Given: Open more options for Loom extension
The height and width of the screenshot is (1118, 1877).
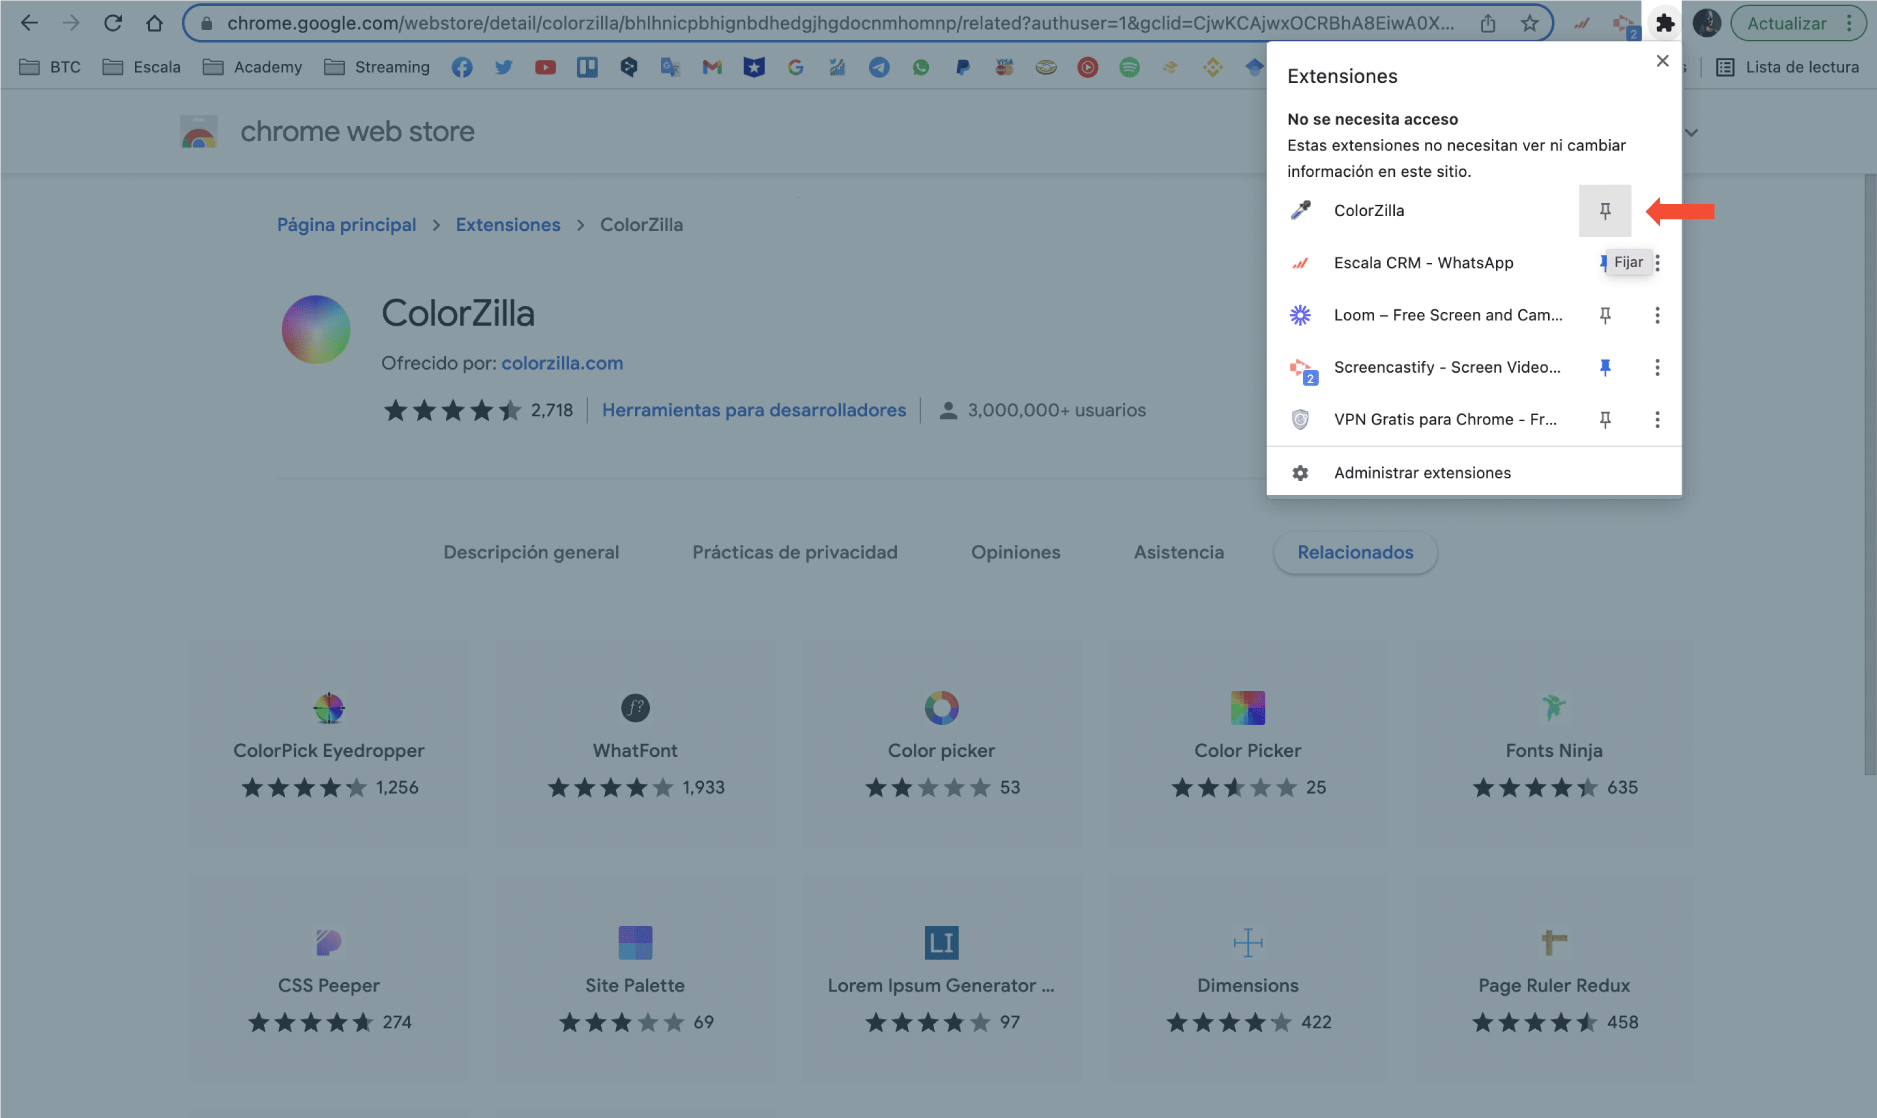Looking at the screenshot, I should 1657,315.
